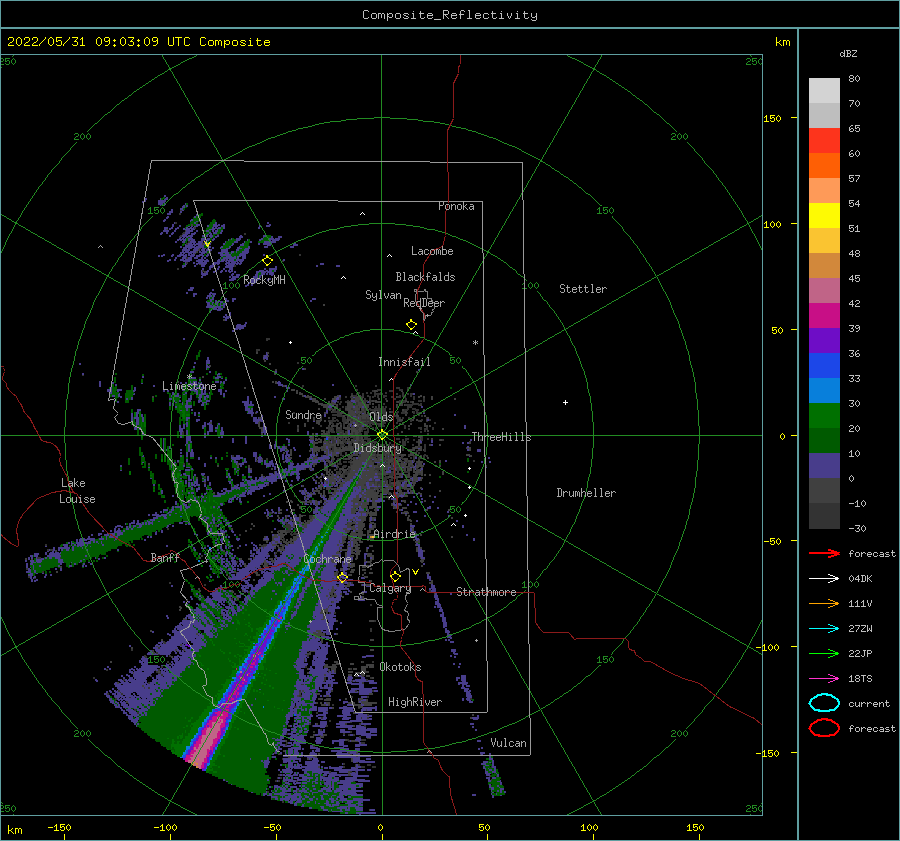
Task: Click the cyan 27ZW arrow icon
Action: 824,629
